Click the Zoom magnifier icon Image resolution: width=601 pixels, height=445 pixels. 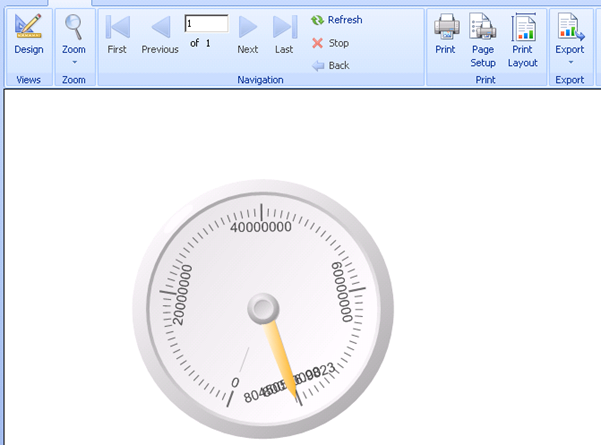click(74, 28)
